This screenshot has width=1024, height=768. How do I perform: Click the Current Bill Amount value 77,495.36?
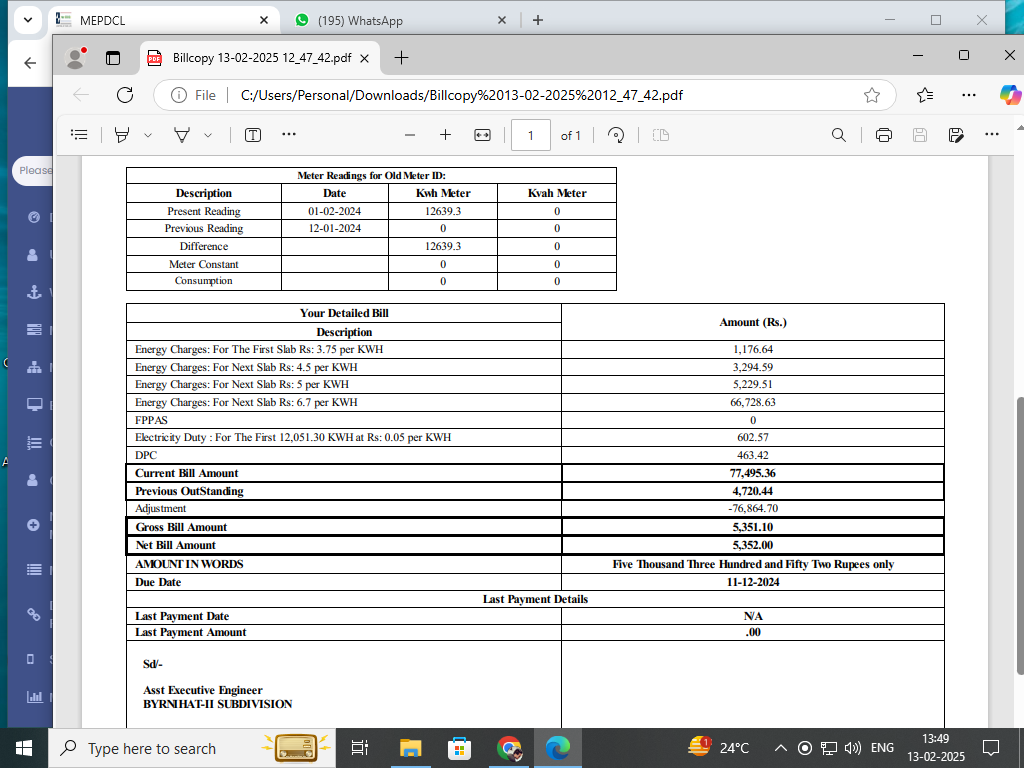tap(753, 473)
